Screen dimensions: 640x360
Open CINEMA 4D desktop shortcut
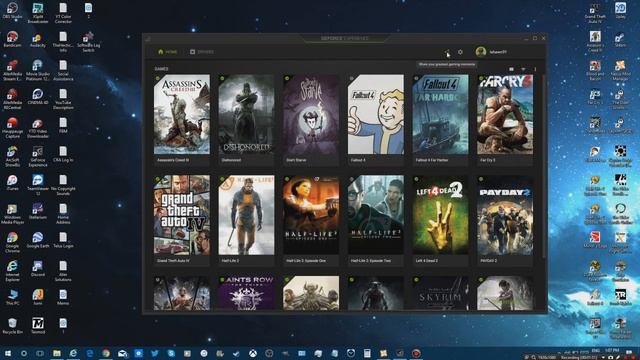pos(38,97)
